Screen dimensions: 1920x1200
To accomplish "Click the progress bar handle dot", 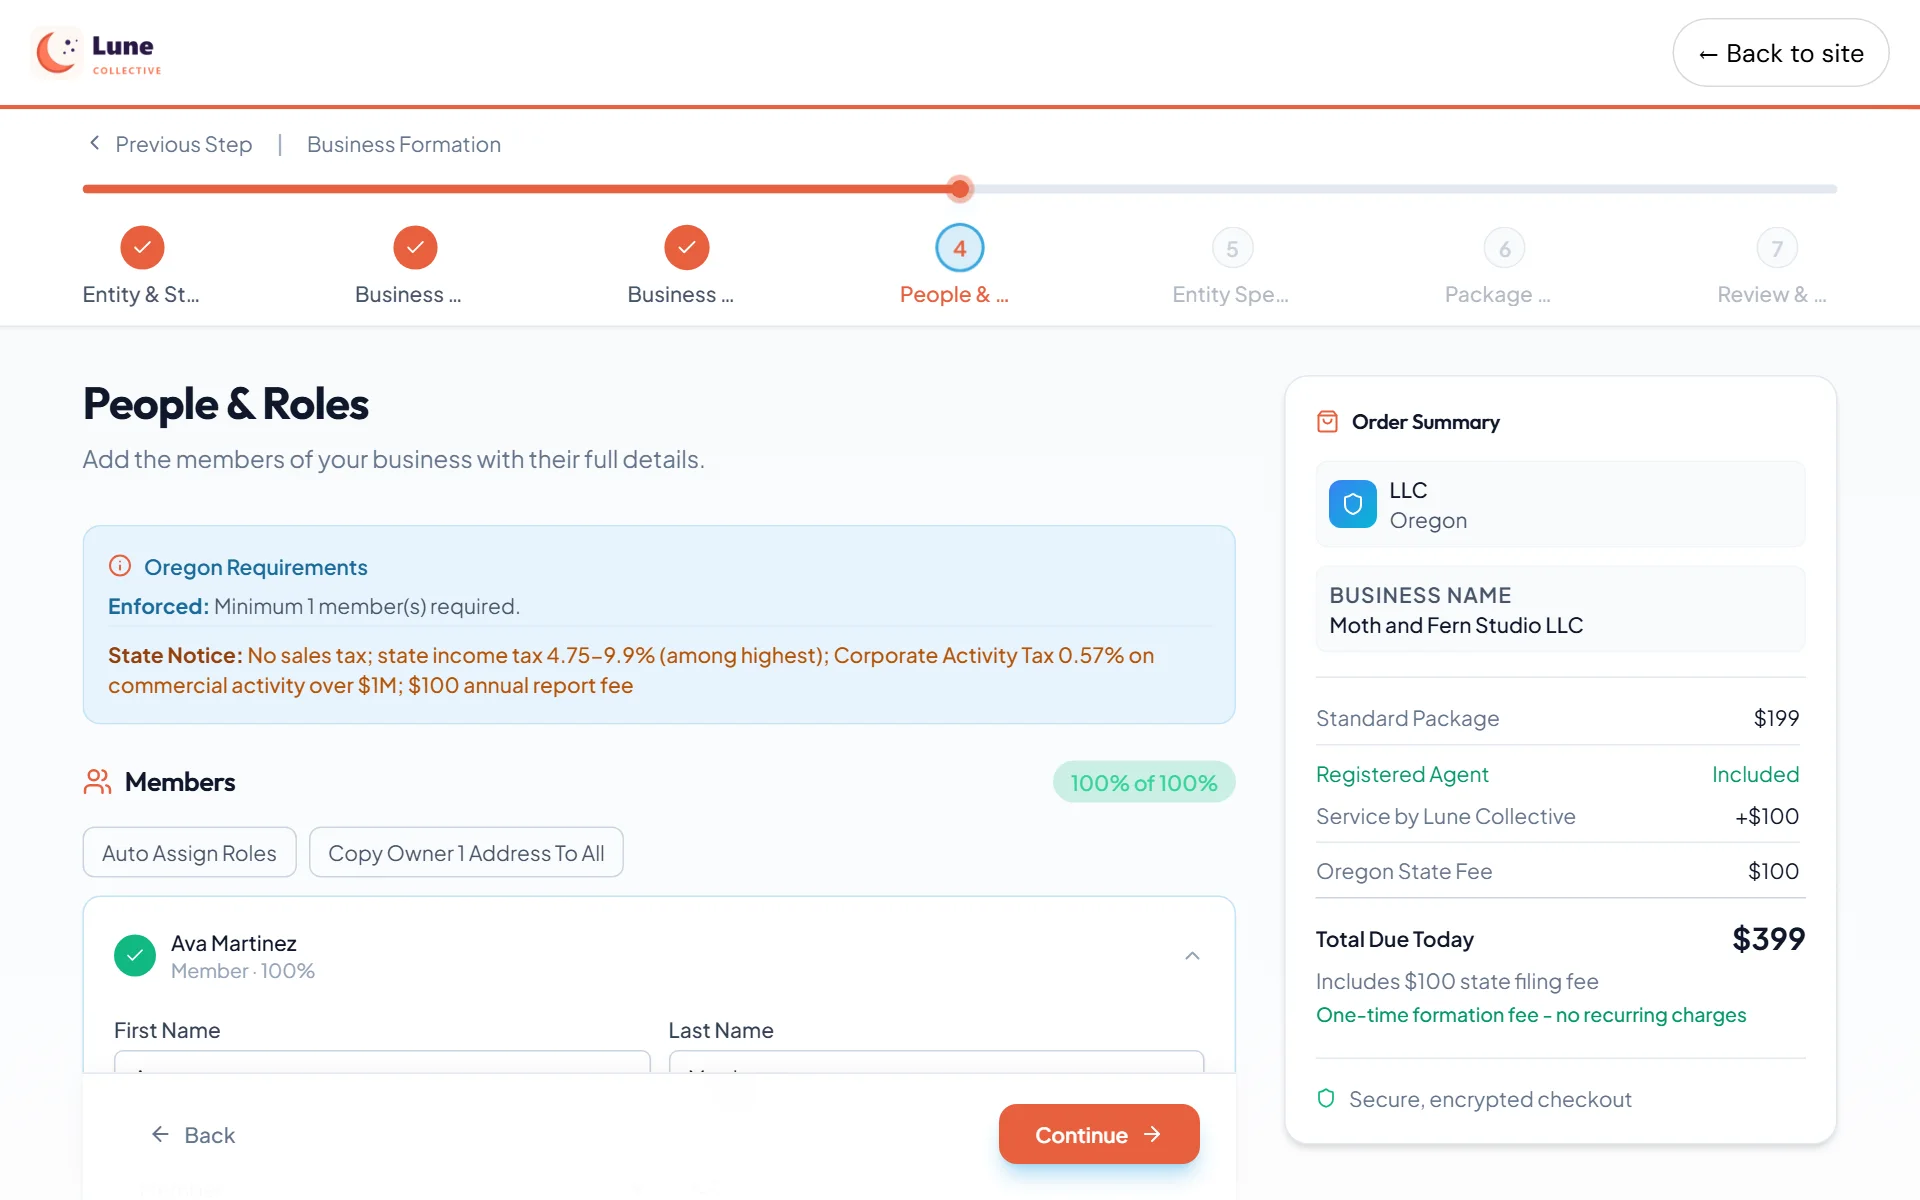I will pos(960,188).
